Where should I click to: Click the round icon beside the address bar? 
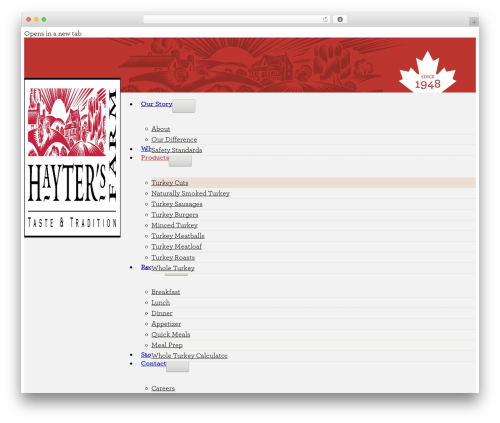pos(340,20)
